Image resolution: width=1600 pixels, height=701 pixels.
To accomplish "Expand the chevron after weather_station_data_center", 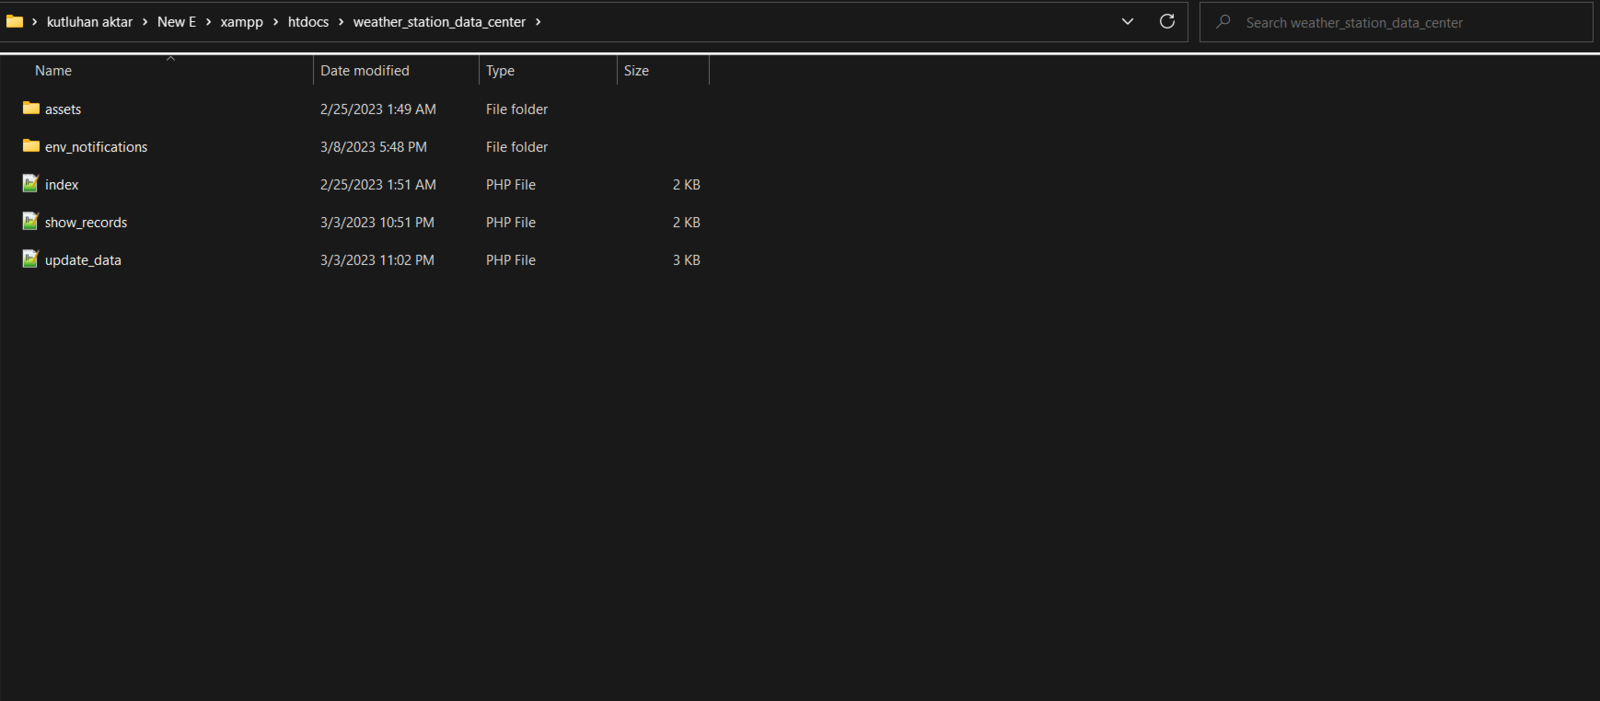I will (538, 22).
